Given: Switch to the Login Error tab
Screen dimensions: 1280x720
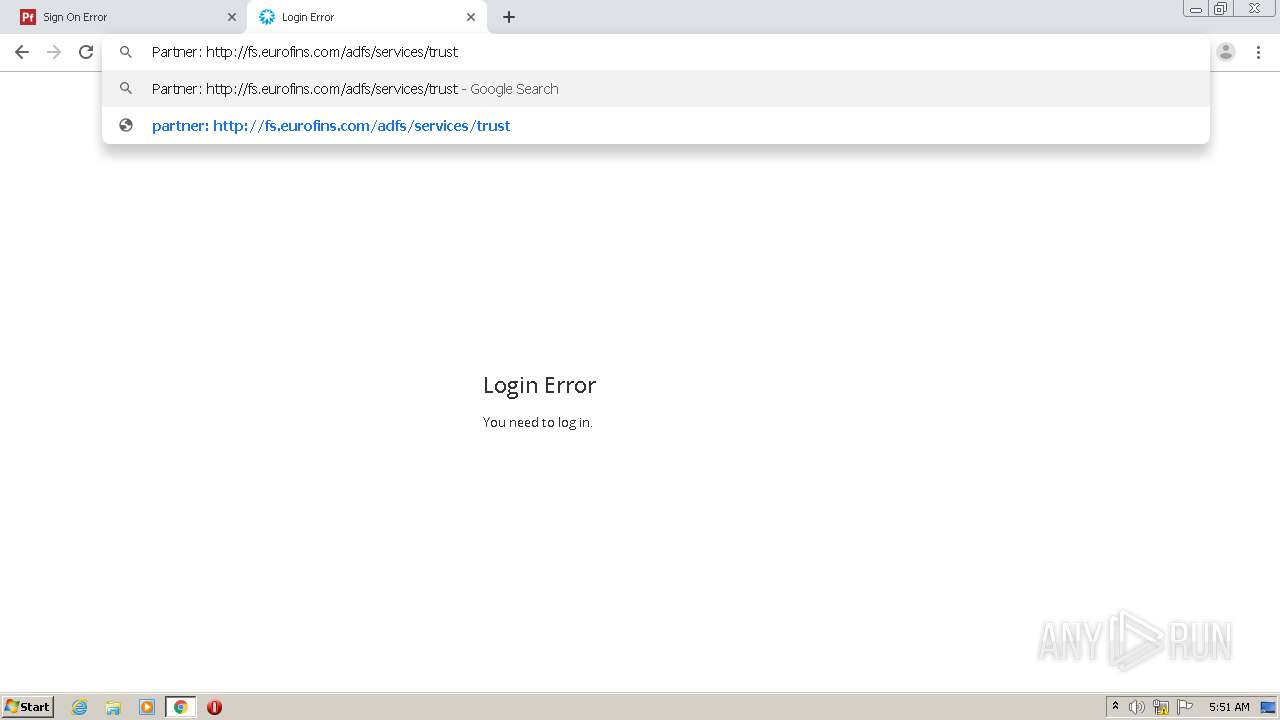Looking at the screenshot, I should coord(366,17).
